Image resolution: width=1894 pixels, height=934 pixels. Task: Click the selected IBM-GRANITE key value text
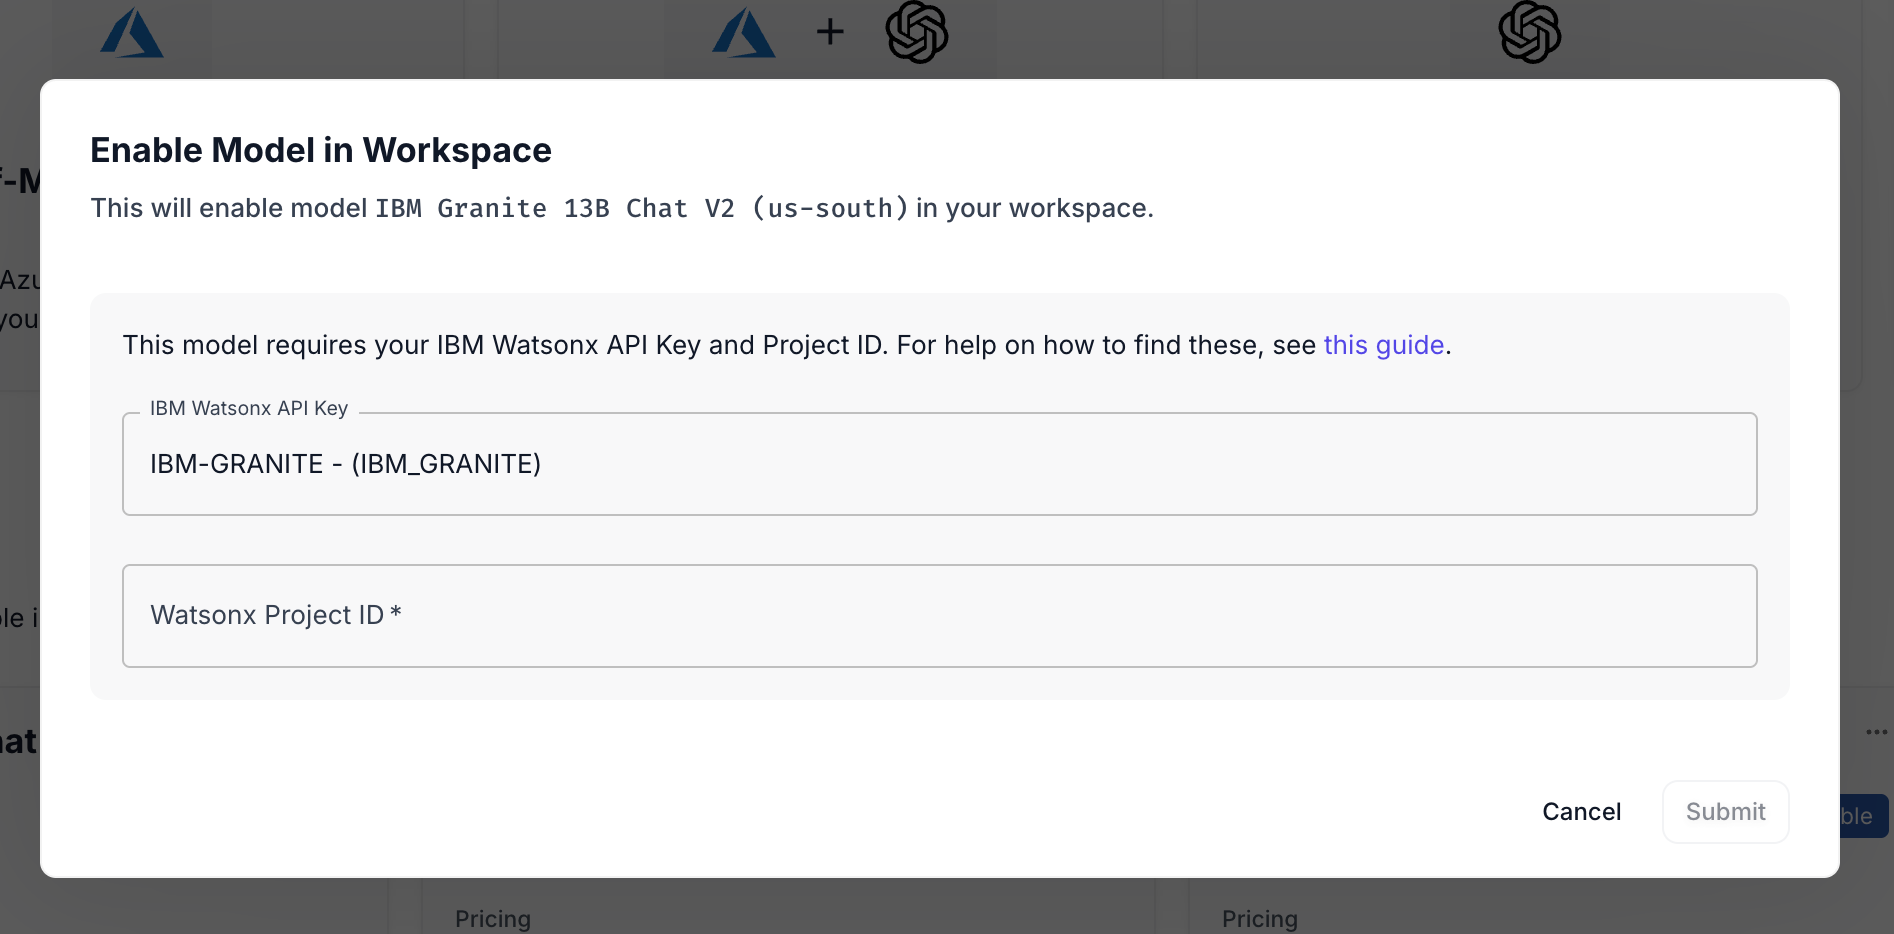pos(345,464)
